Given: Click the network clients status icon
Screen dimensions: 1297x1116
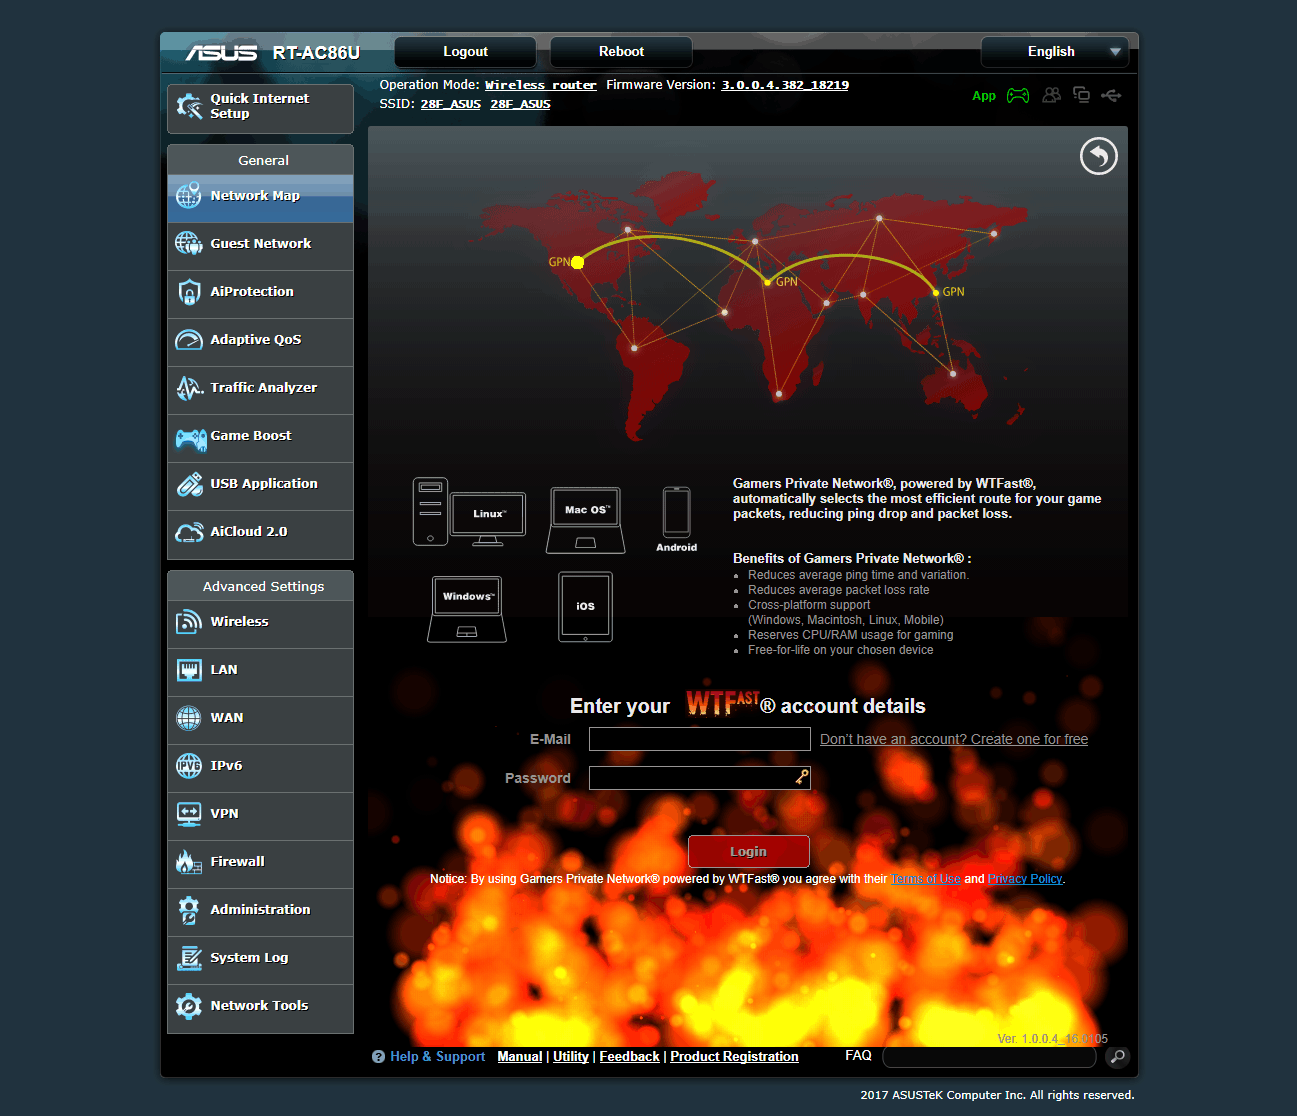Looking at the screenshot, I should pos(1081,95).
